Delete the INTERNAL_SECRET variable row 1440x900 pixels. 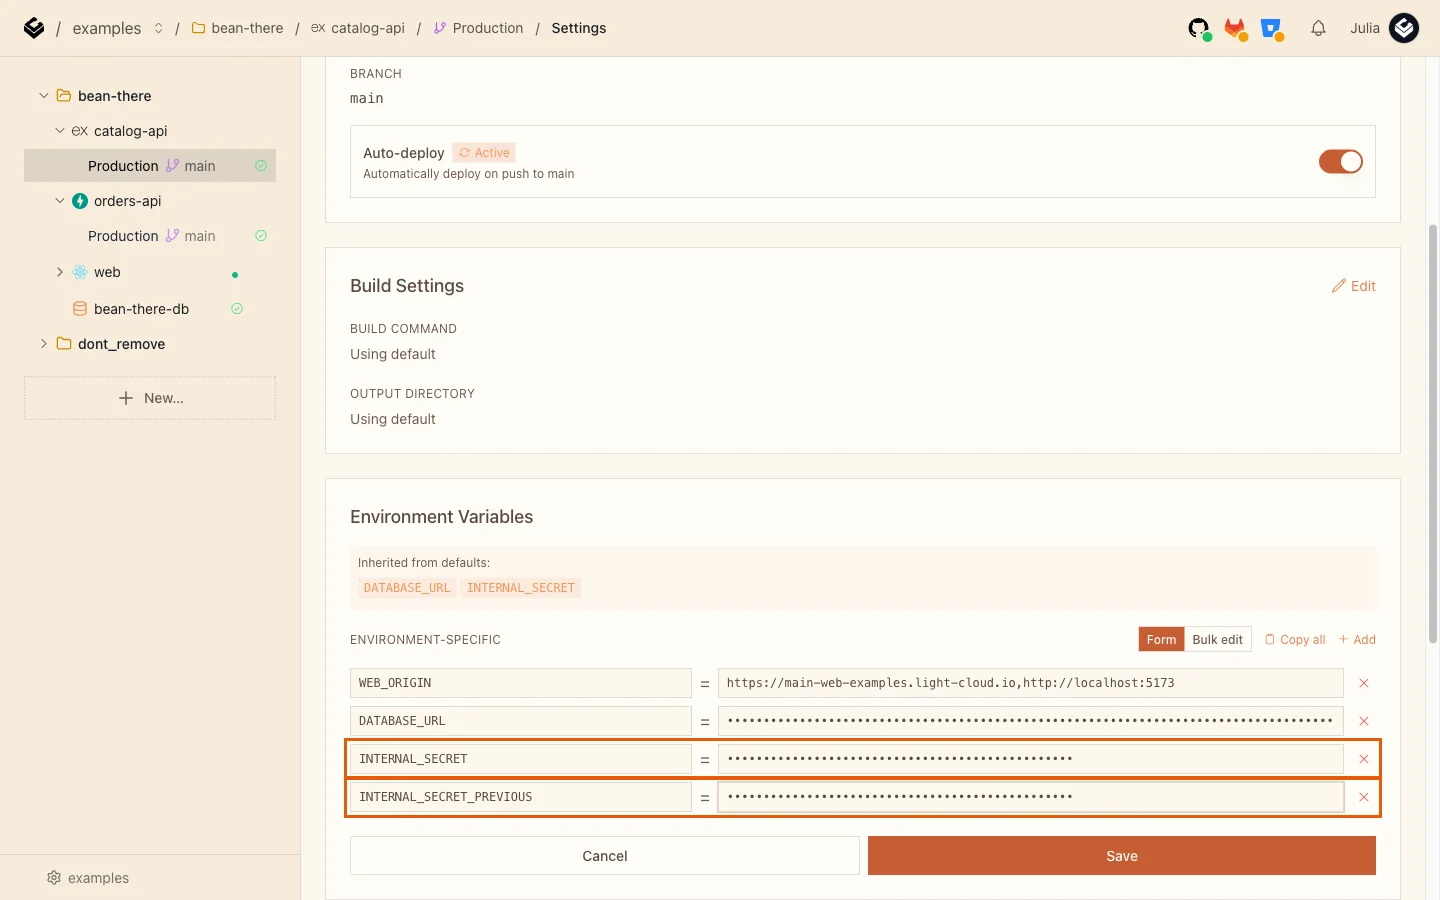[x=1363, y=759]
